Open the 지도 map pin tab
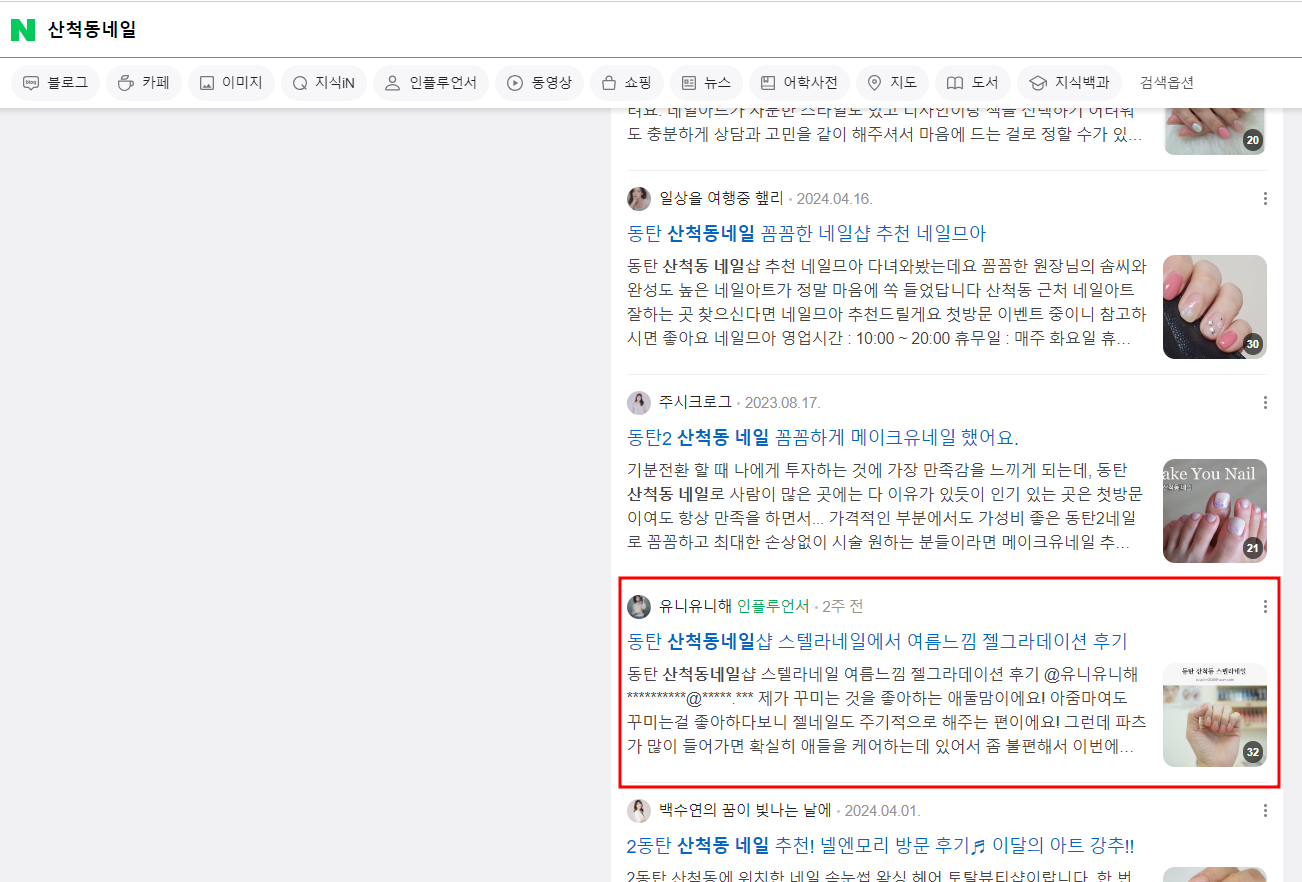Screen dimensions: 1302x882 pyautogui.click(x=892, y=83)
